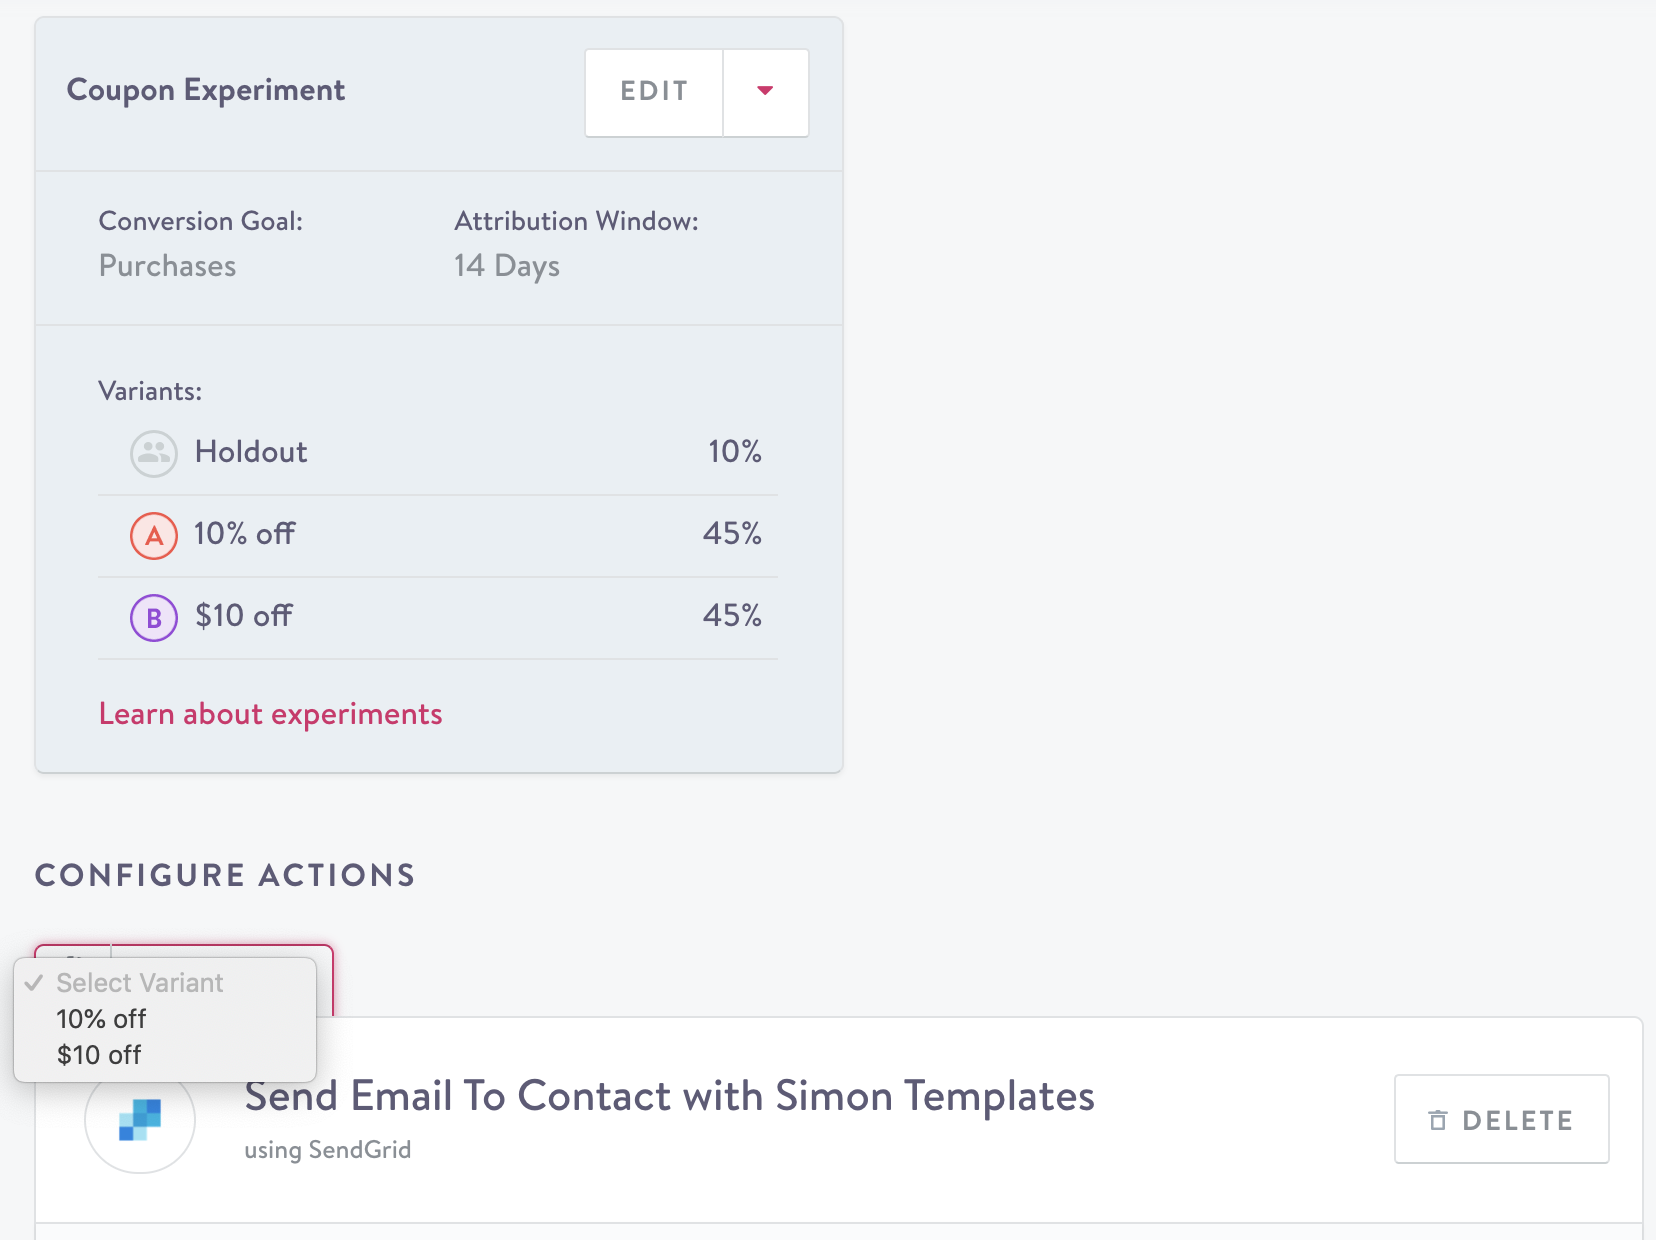Click the Purchases conversion goal value
Image resolution: width=1656 pixels, height=1240 pixels.
(167, 266)
